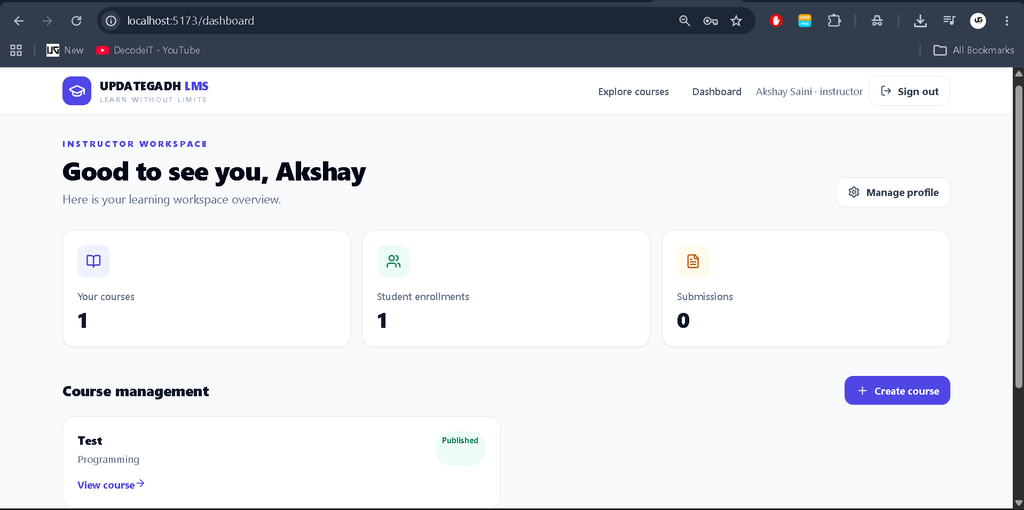
Task: Bookmark this page with star icon
Action: 736,21
